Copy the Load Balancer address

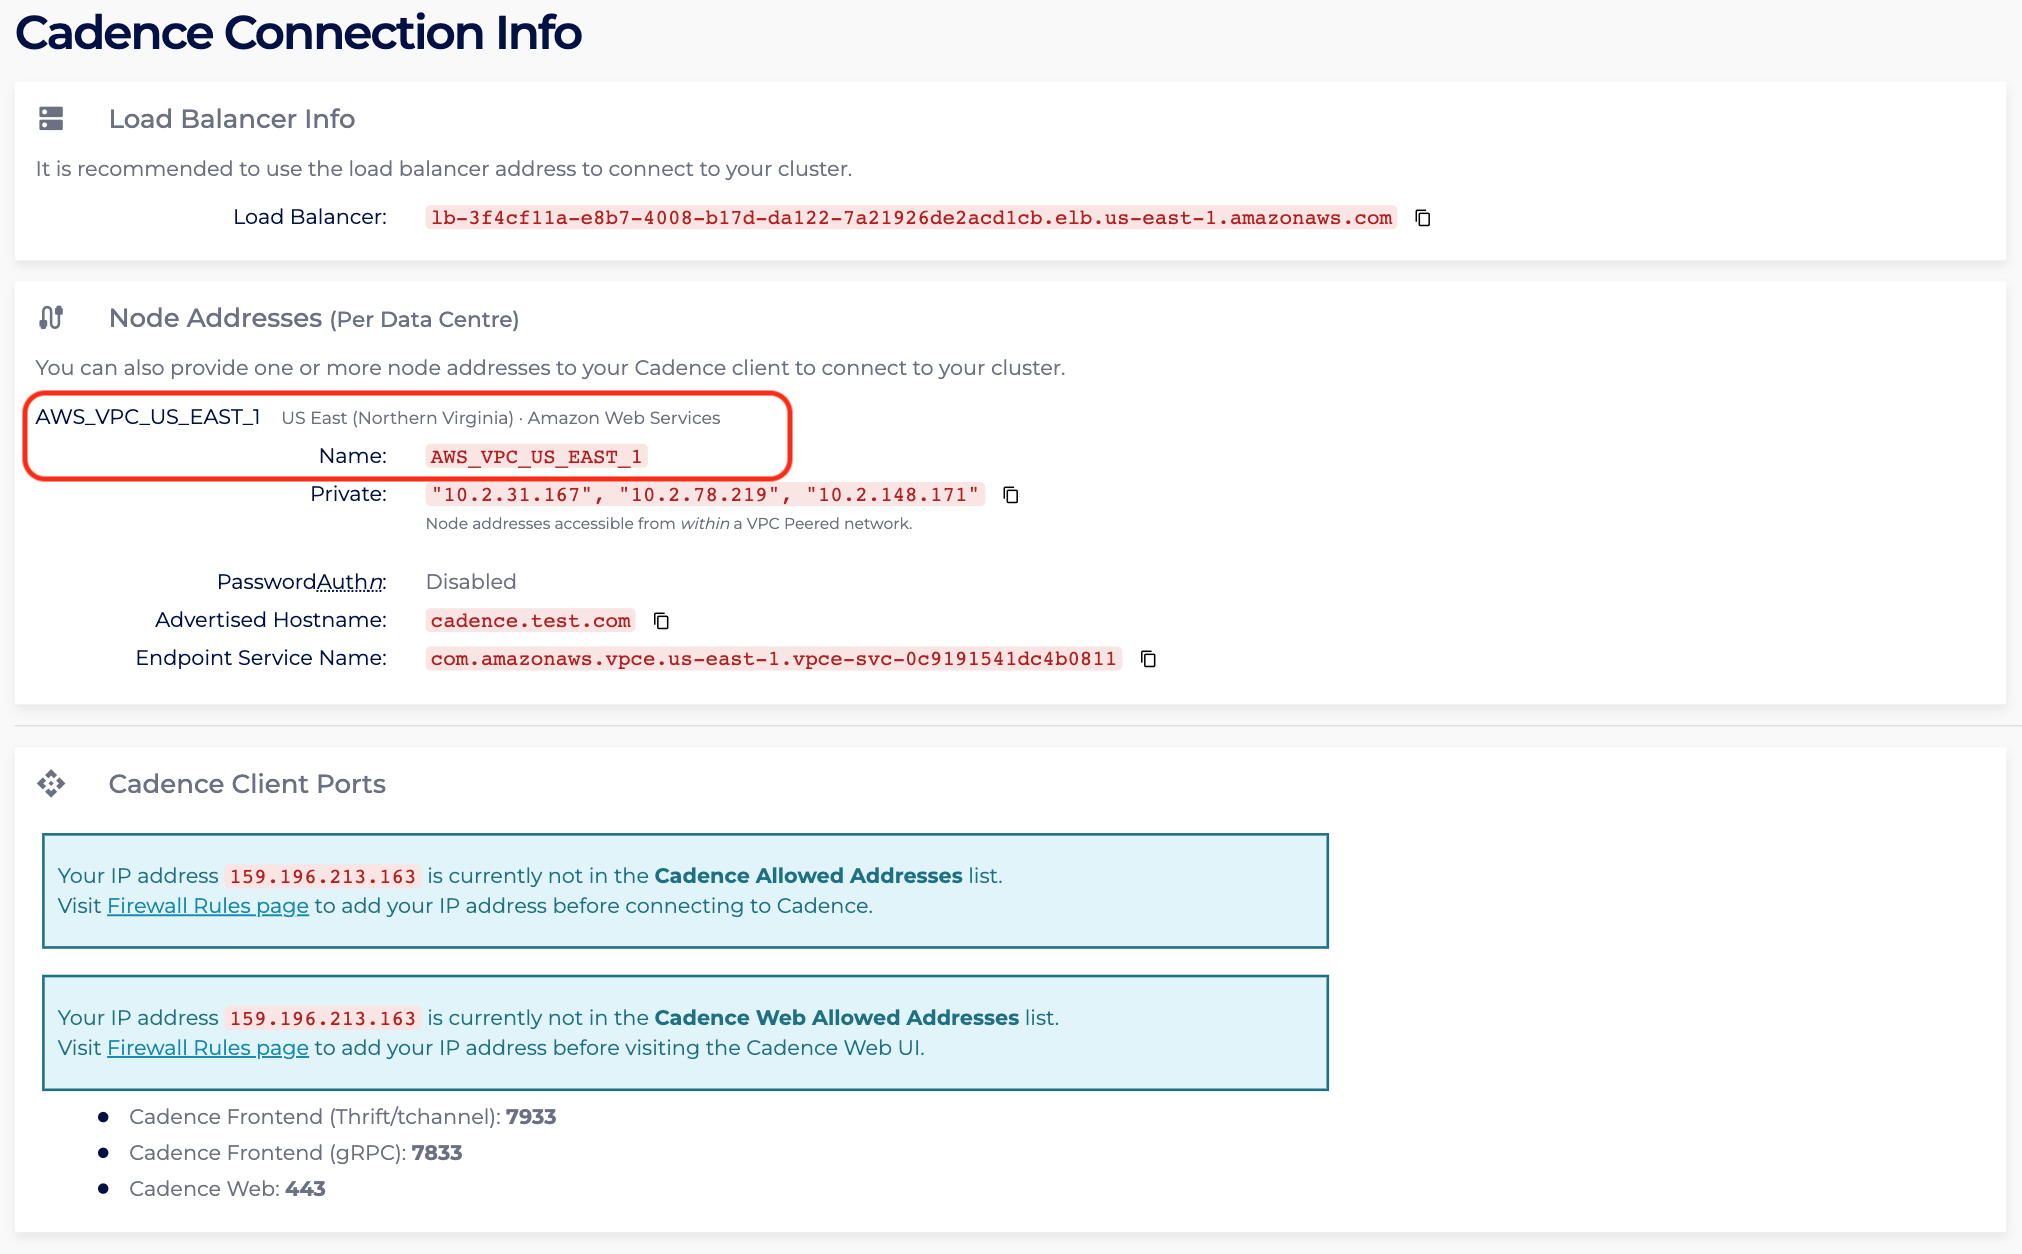tap(1423, 218)
